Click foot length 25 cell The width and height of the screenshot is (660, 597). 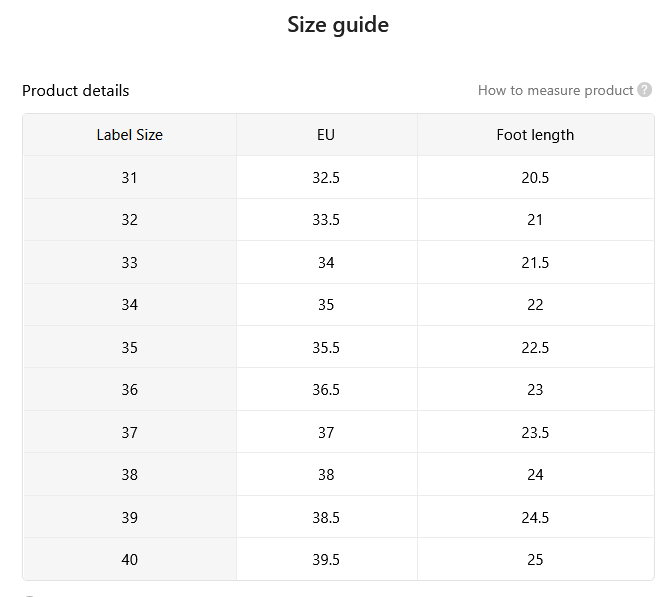[x=535, y=560]
